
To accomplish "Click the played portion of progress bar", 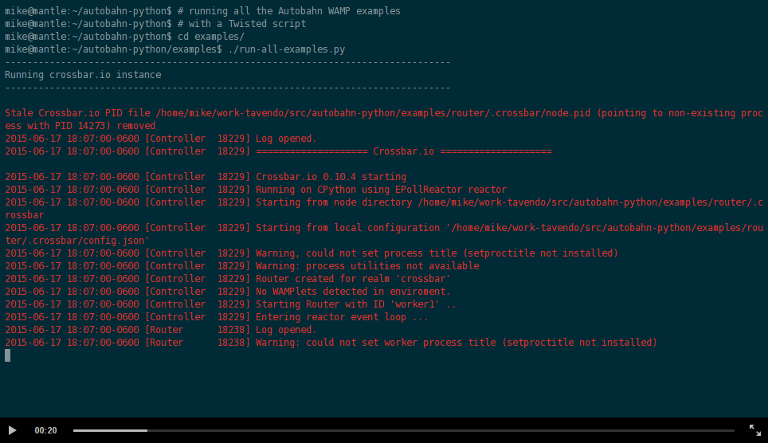I will [x=110, y=430].
